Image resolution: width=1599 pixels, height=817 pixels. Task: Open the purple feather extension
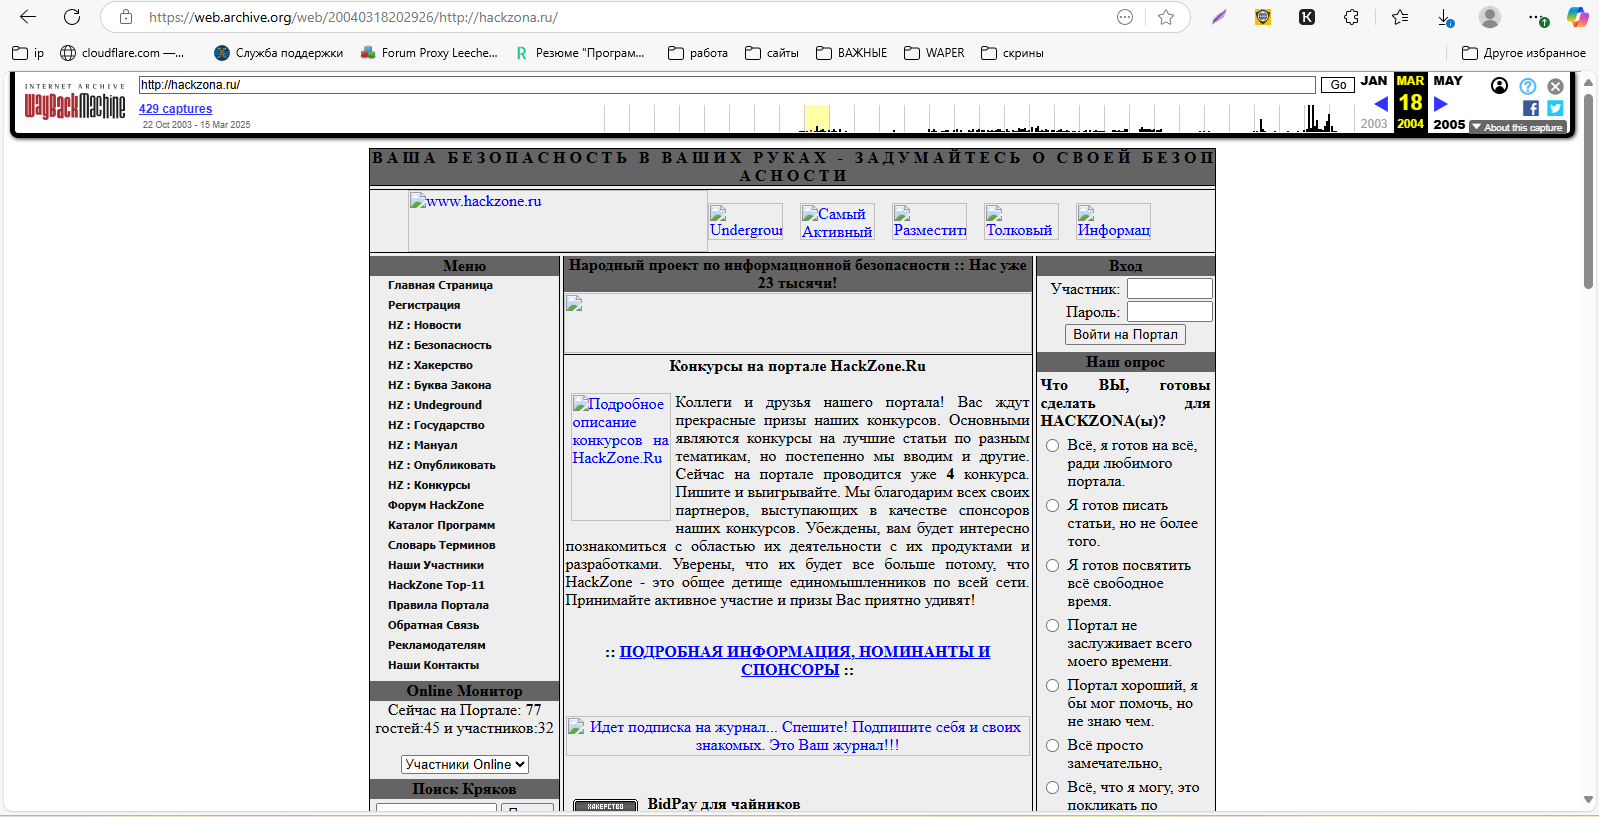click(1219, 17)
